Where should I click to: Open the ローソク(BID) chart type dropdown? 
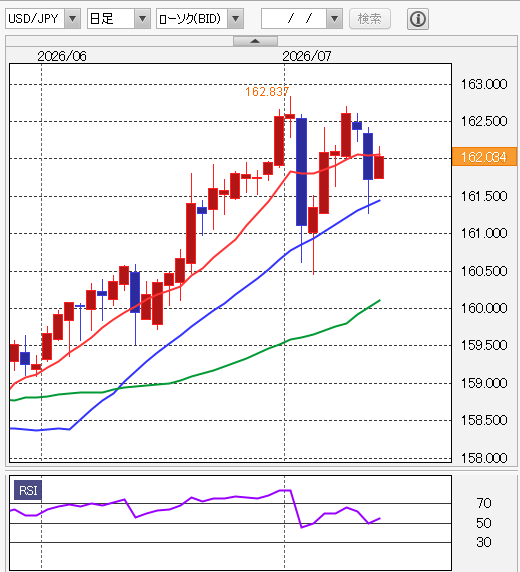pos(200,19)
